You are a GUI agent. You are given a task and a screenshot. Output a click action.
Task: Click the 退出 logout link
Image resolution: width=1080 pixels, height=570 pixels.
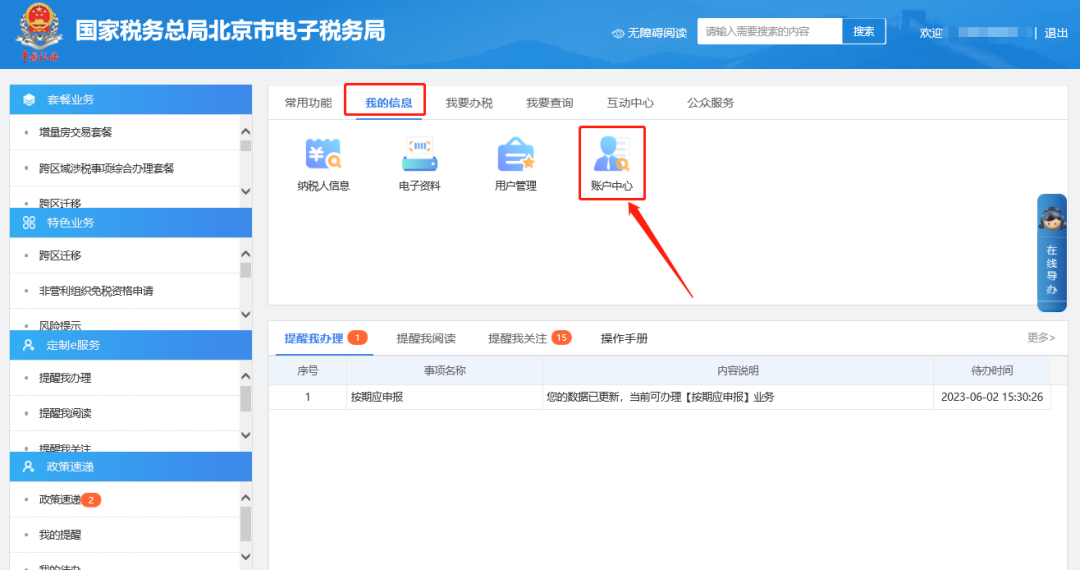point(1056,33)
